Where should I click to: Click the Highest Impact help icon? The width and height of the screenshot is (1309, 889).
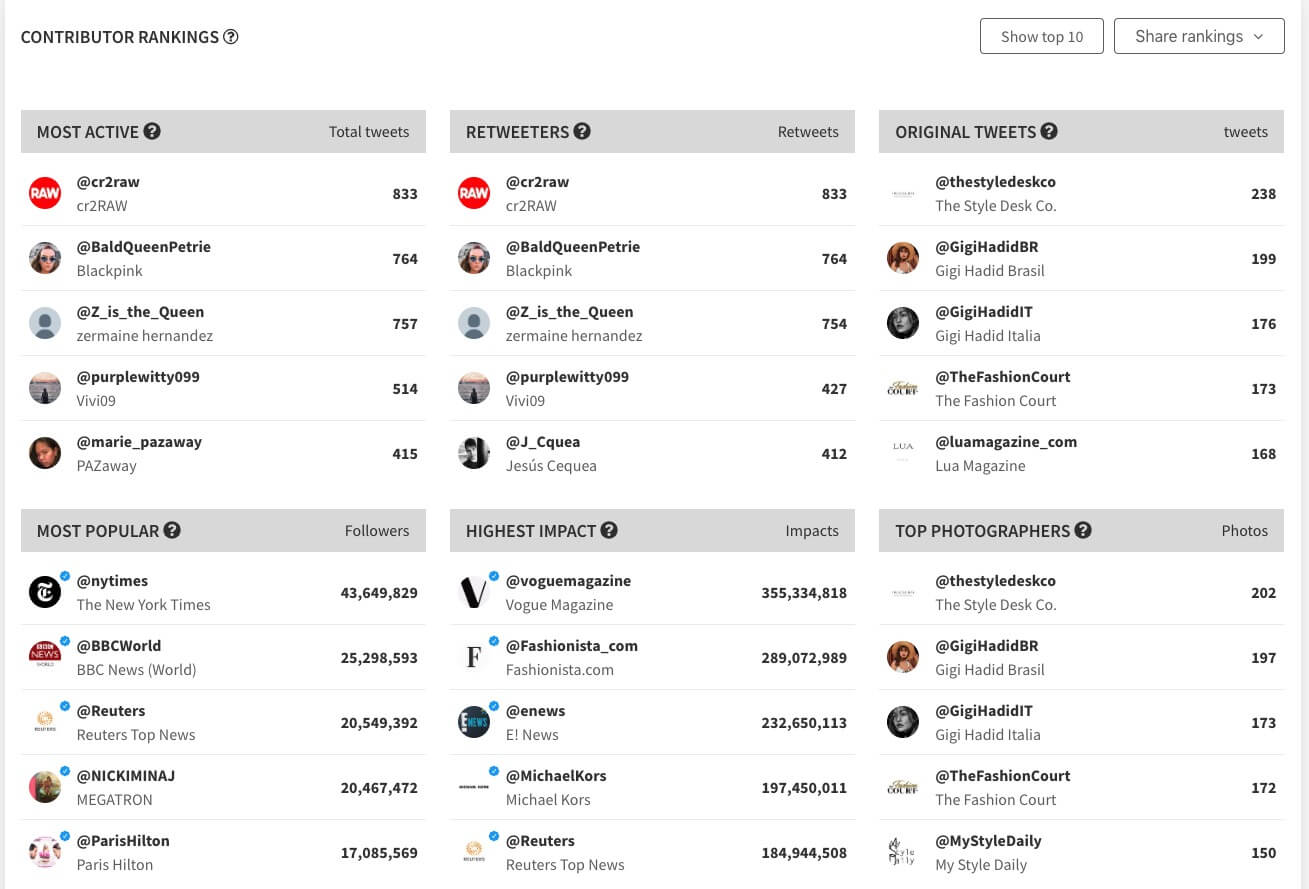click(609, 529)
